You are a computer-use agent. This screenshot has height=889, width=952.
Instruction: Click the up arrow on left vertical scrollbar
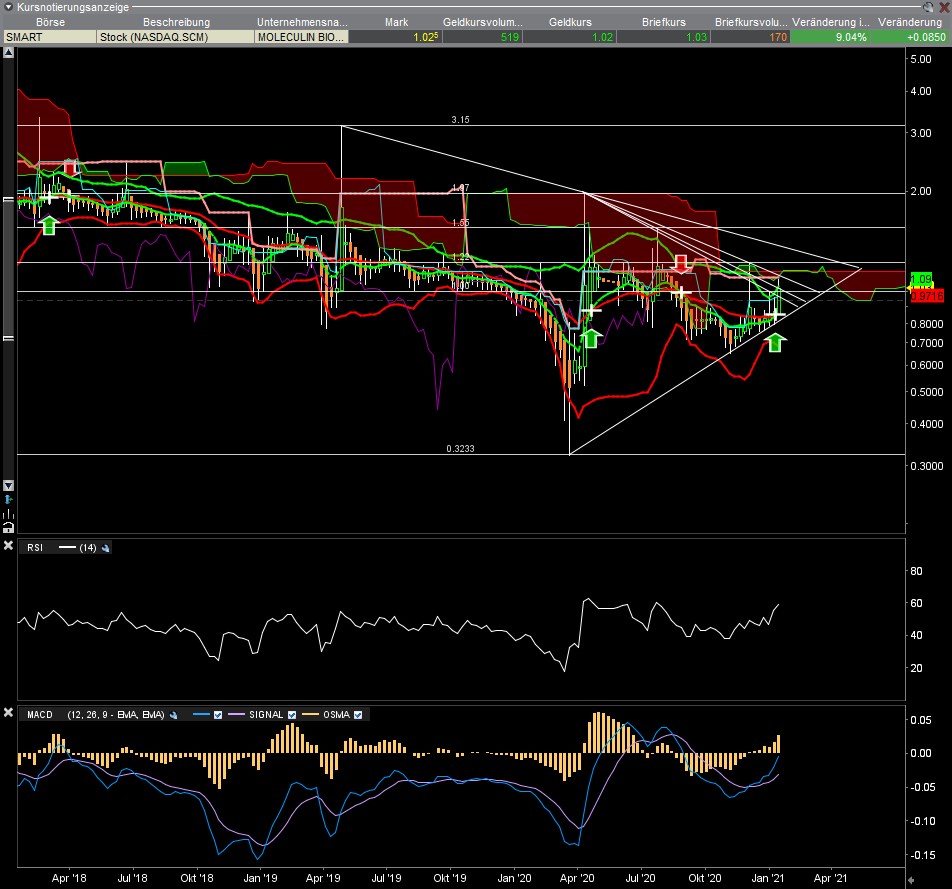pyautogui.click(x=9, y=52)
